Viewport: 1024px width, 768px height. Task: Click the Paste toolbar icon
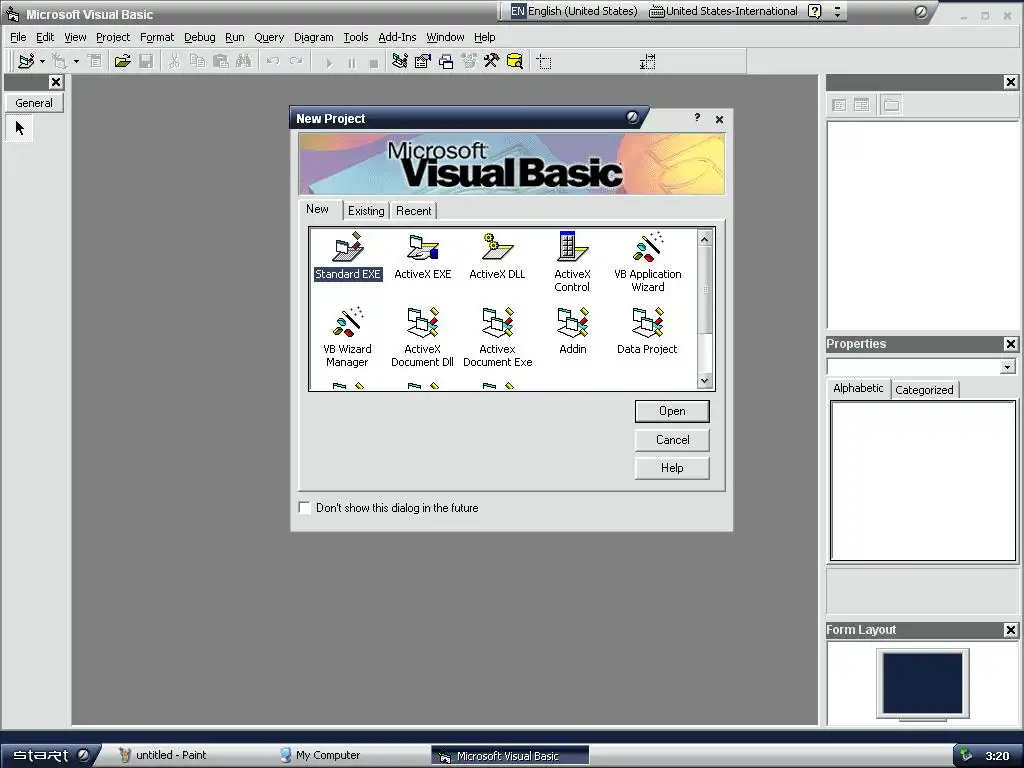(221, 61)
